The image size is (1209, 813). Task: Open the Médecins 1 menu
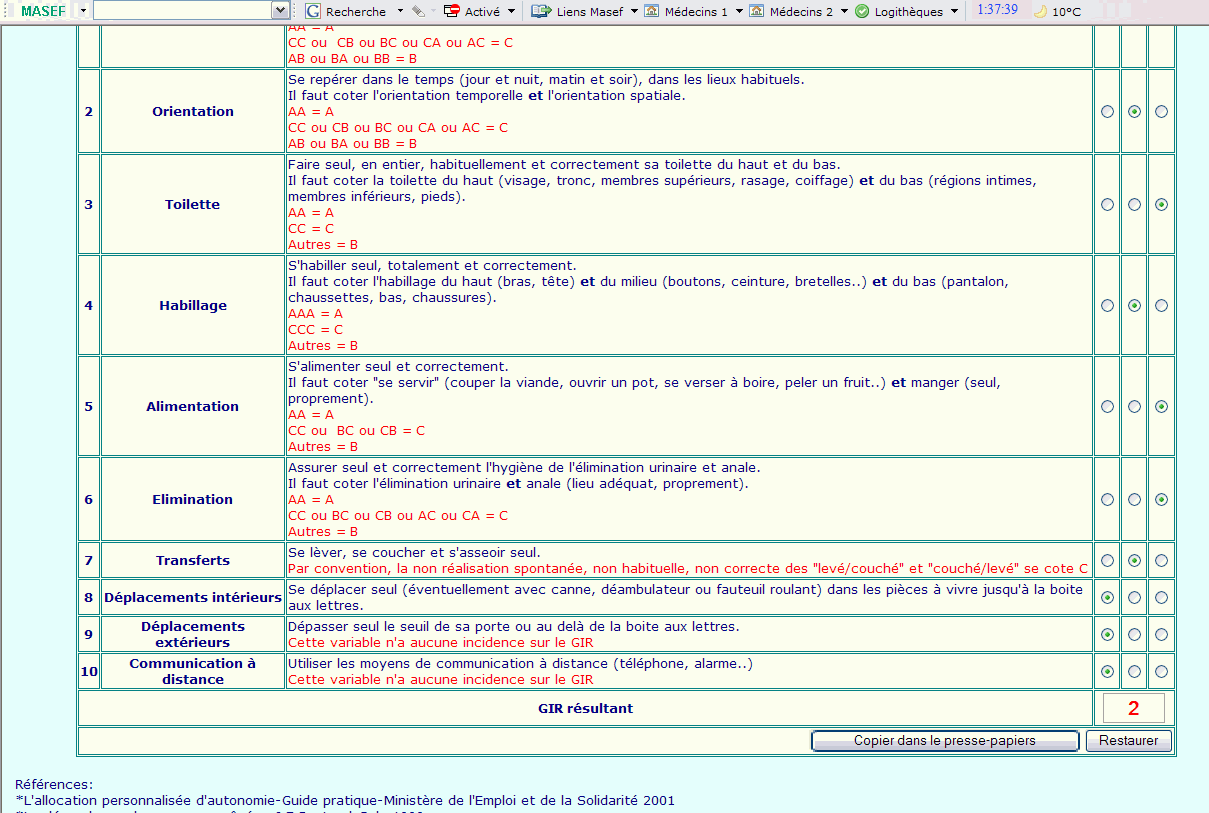[694, 11]
